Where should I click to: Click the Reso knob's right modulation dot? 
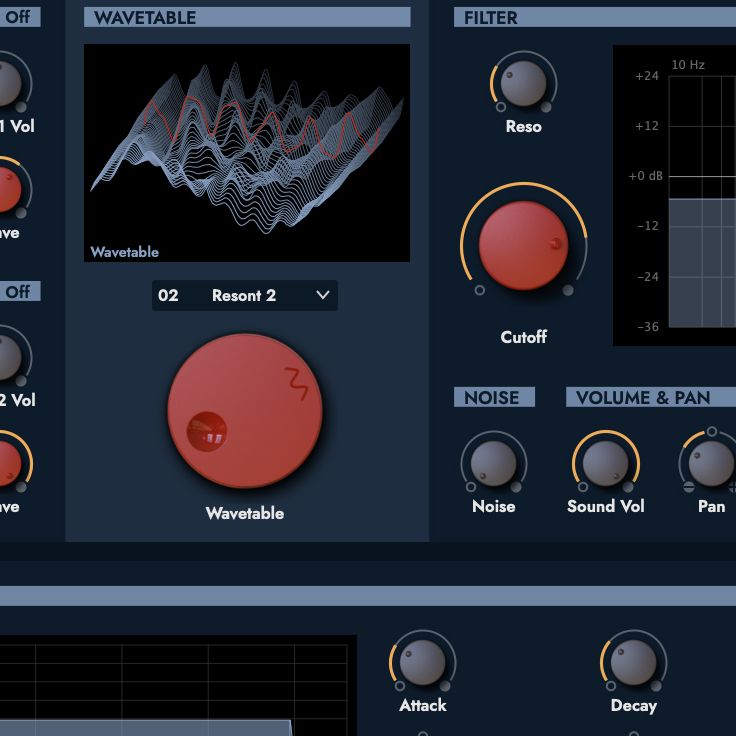point(546,107)
